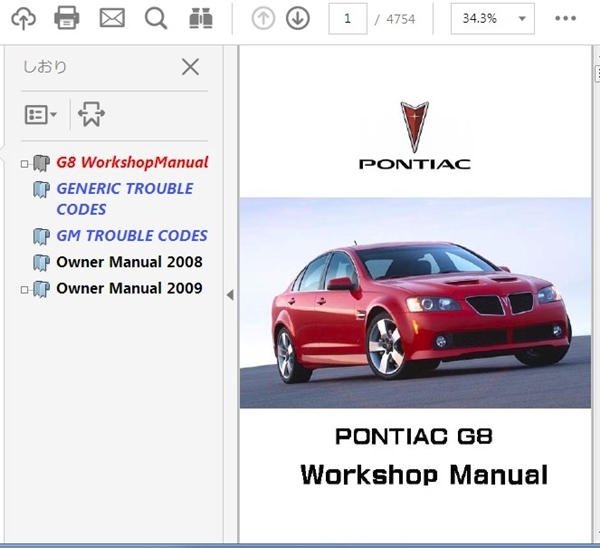The height and width of the screenshot is (548, 600).
Task: Open the 34.3% zoom dropdown
Action: click(492, 18)
